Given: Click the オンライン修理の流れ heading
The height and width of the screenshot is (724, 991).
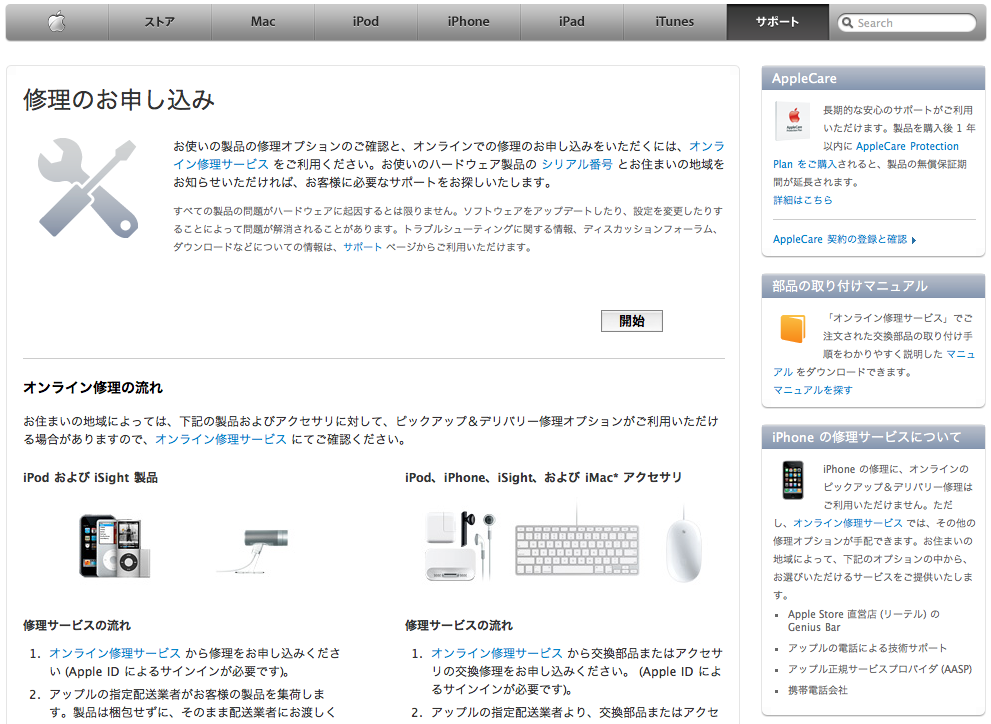Looking at the screenshot, I should point(93,387).
